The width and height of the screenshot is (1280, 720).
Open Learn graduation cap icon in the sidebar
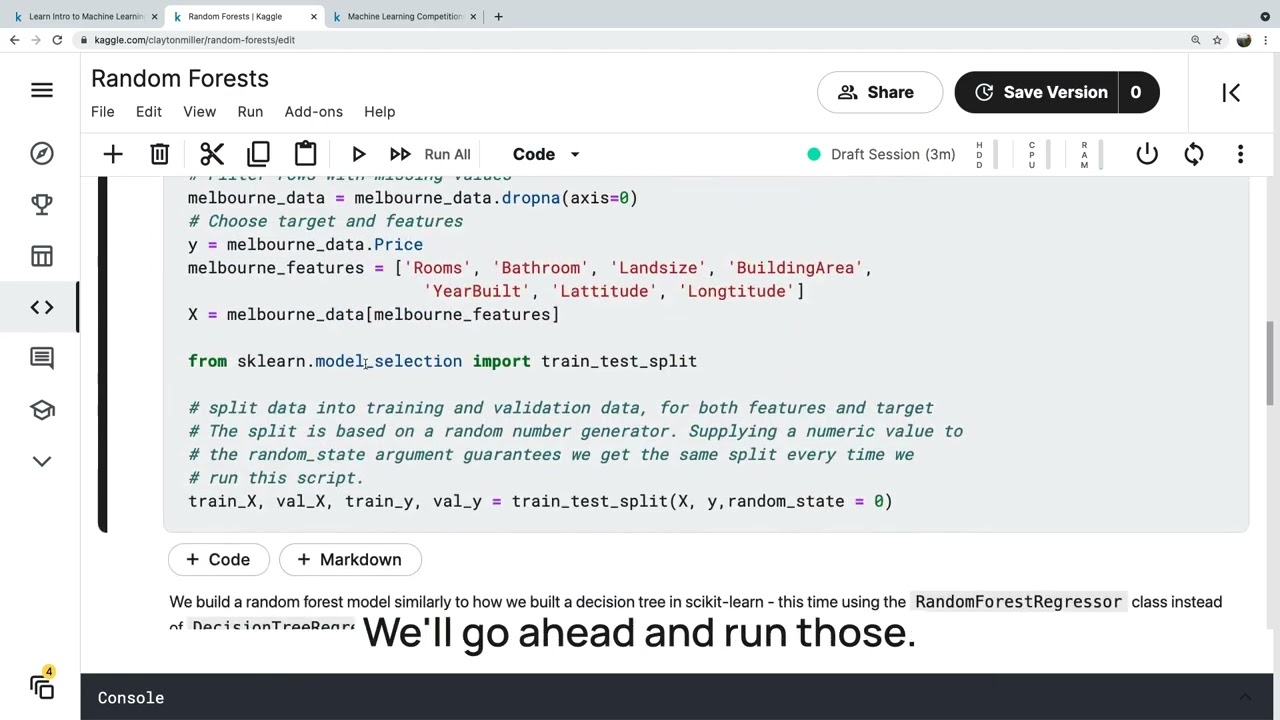point(41,410)
